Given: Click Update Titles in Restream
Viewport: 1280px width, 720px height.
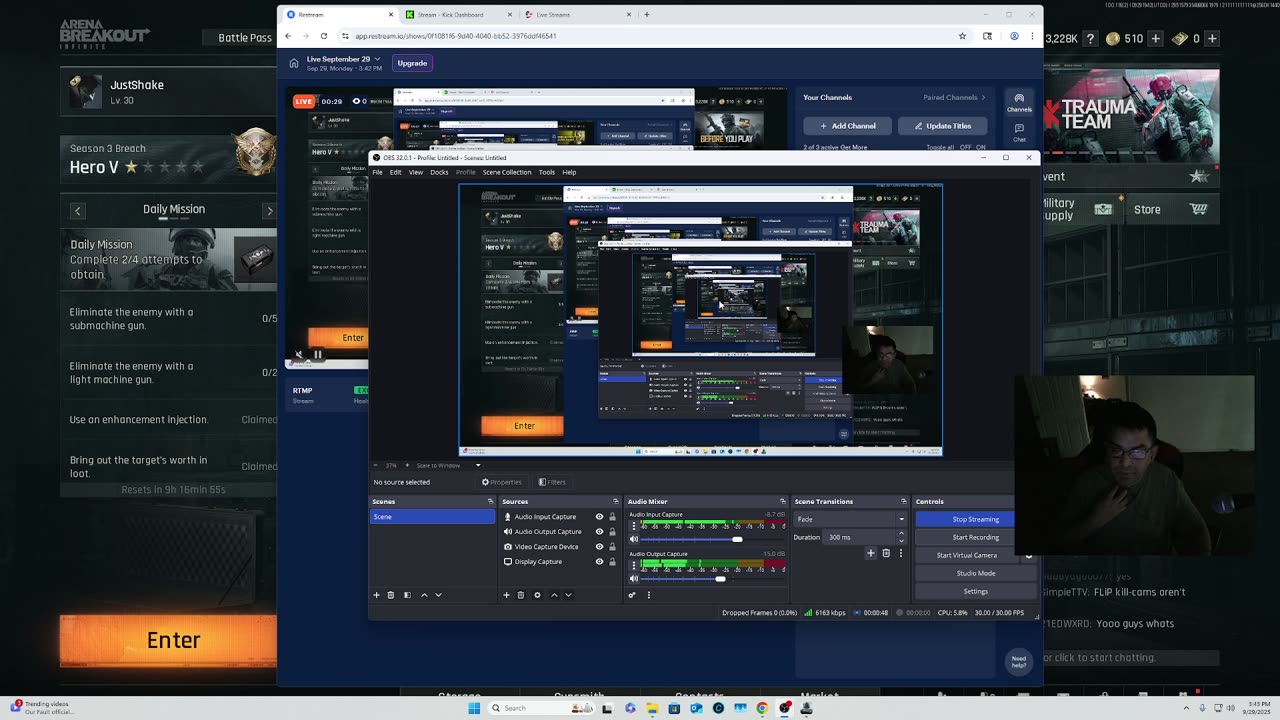Looking at the screenshot, I should point(942,126).
